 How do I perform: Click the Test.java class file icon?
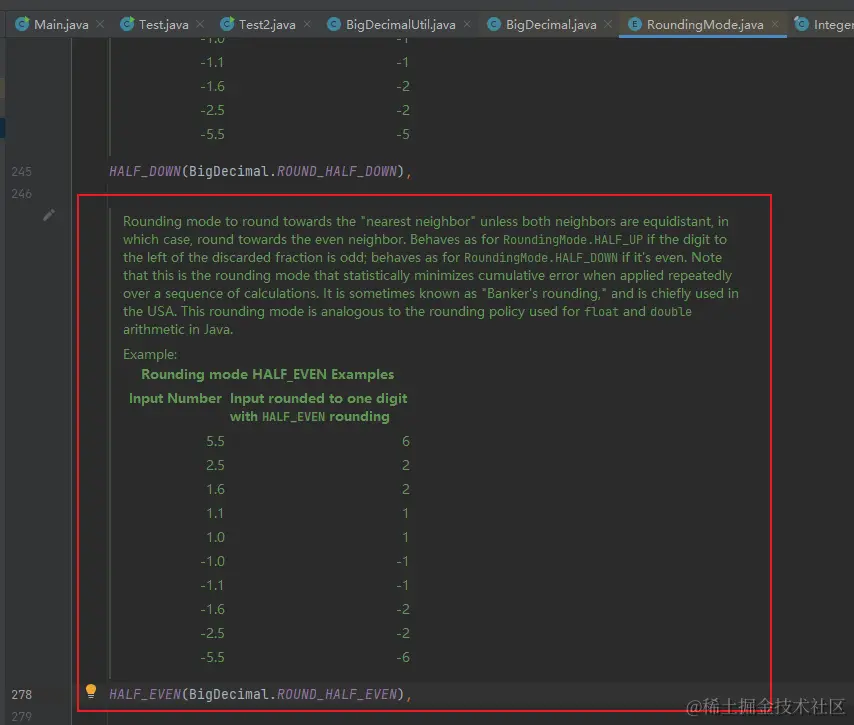click(x=127, y=24)
